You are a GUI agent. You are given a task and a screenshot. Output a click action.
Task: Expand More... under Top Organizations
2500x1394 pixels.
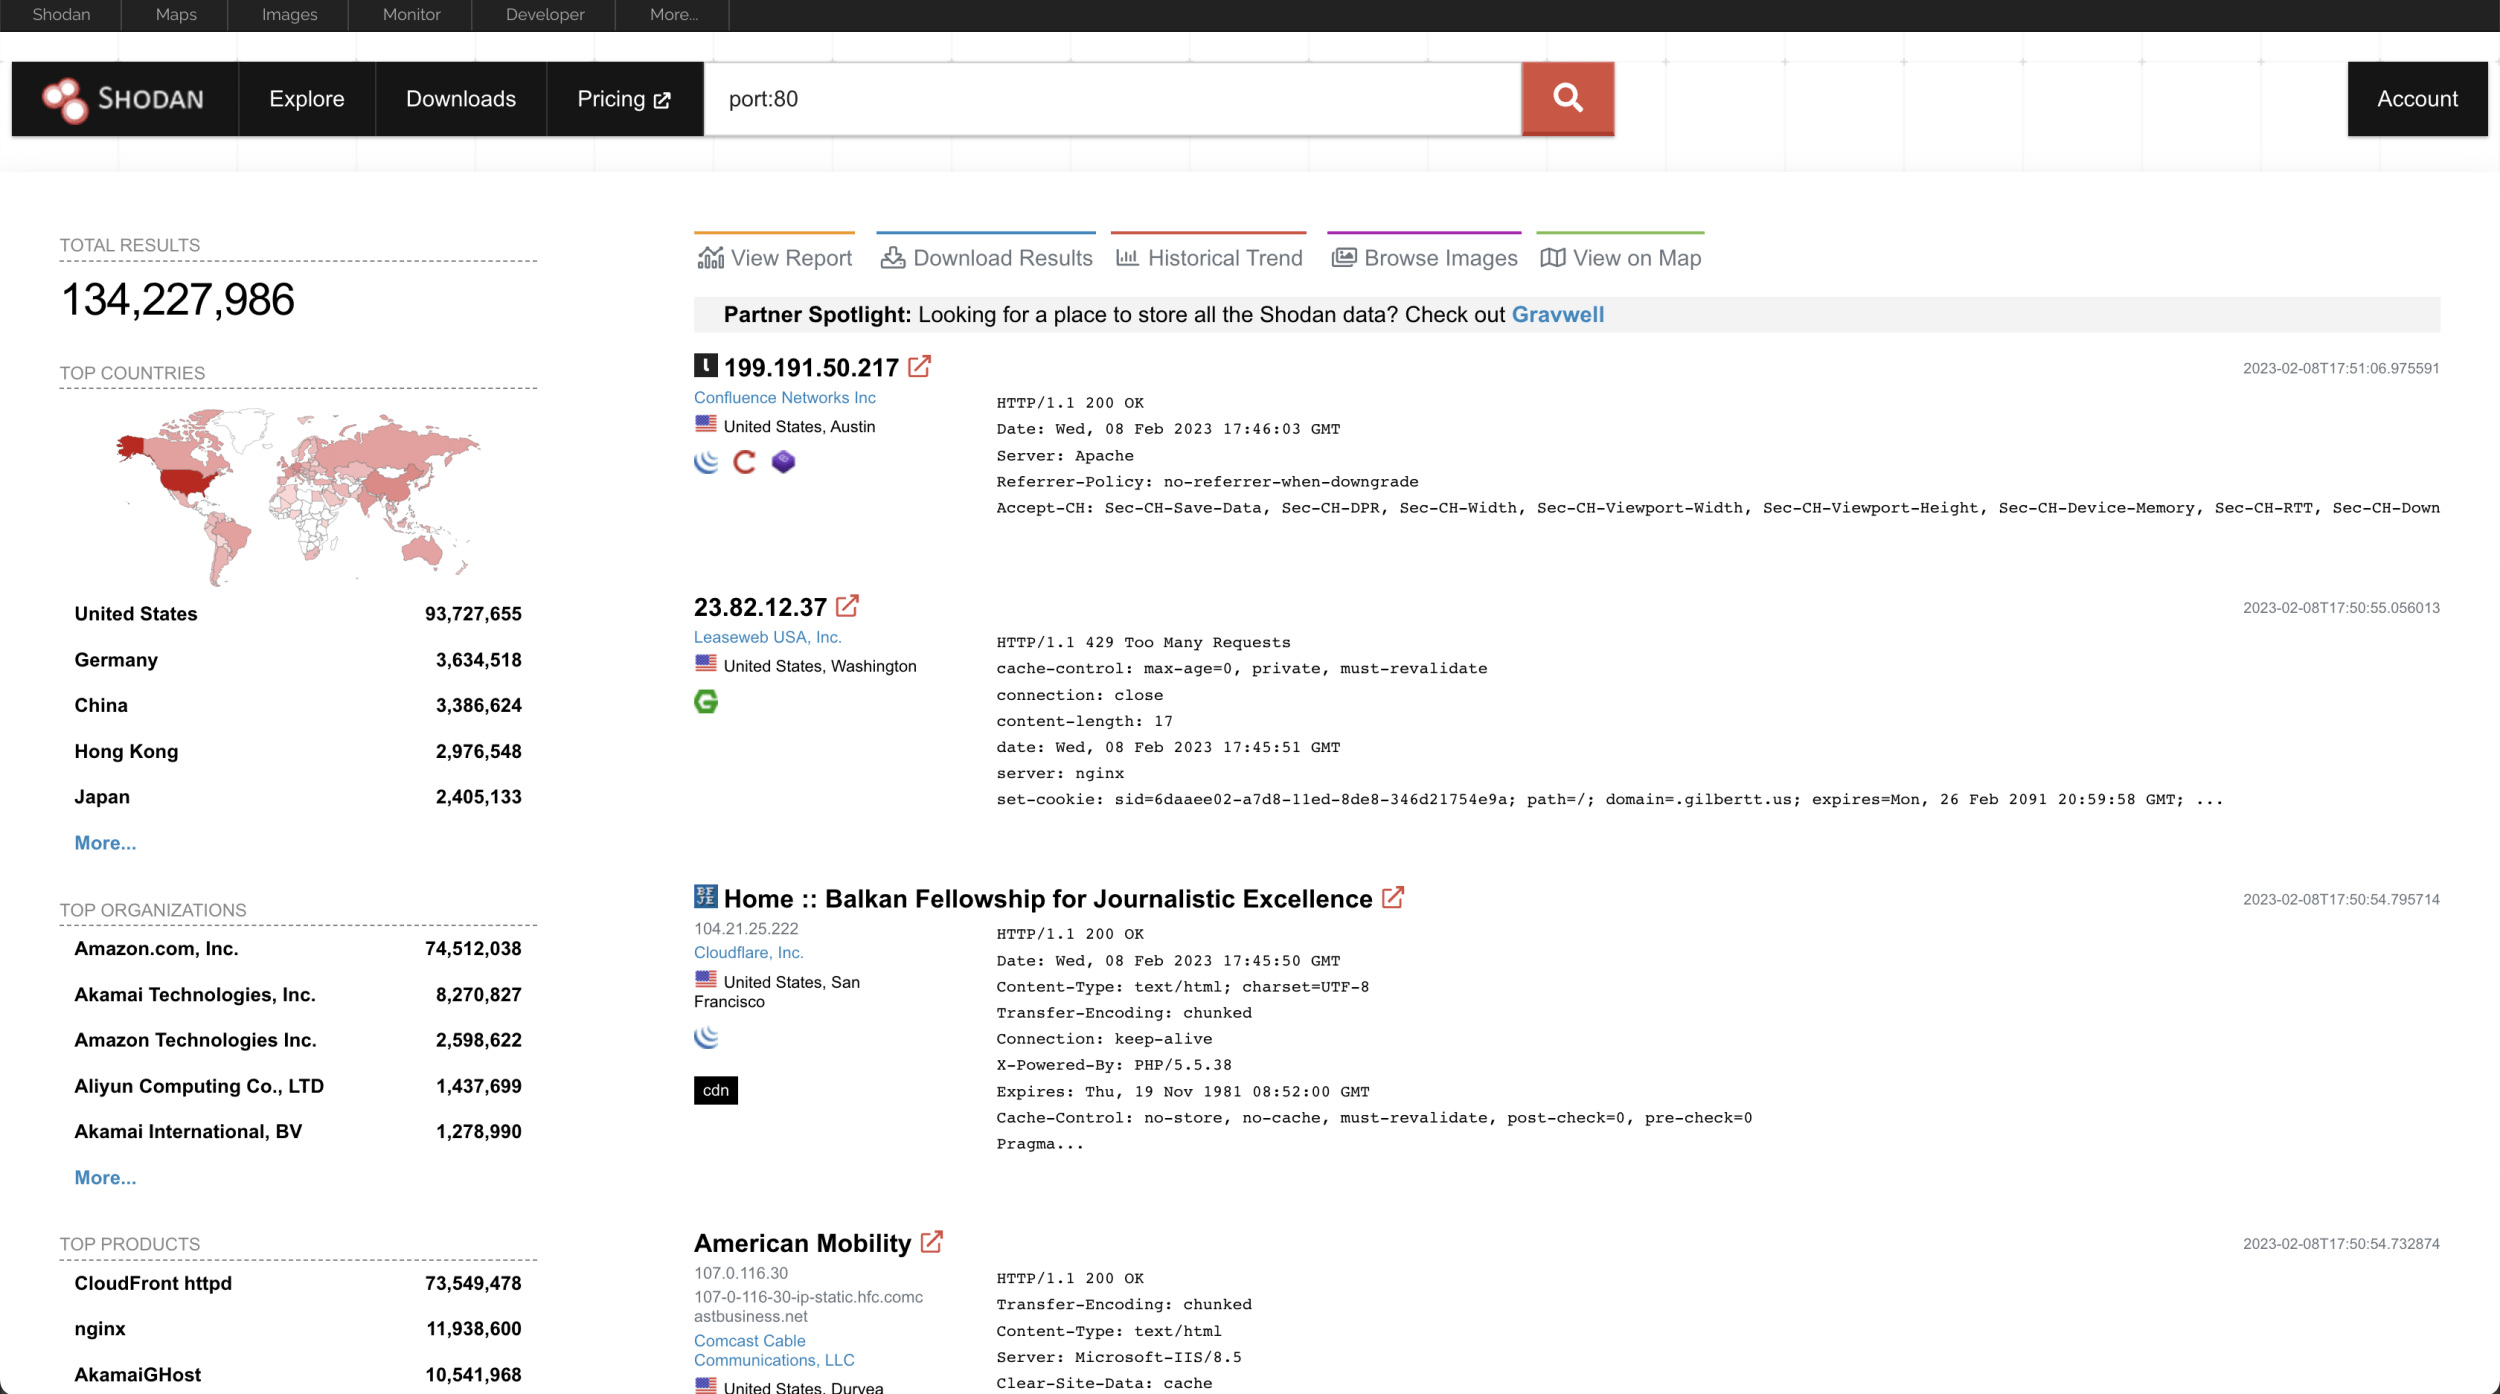point(105,1178)
